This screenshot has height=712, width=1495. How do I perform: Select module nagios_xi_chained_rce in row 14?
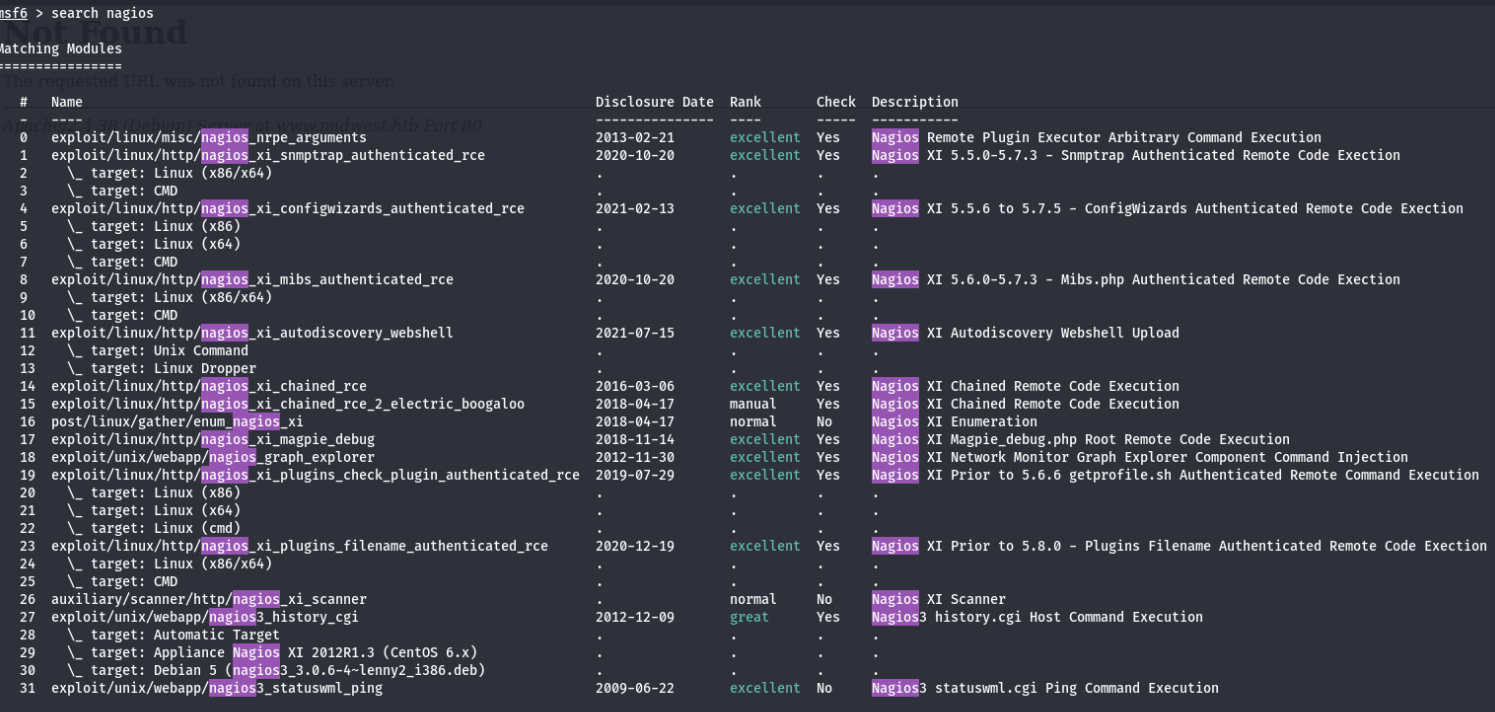(209, 386)
